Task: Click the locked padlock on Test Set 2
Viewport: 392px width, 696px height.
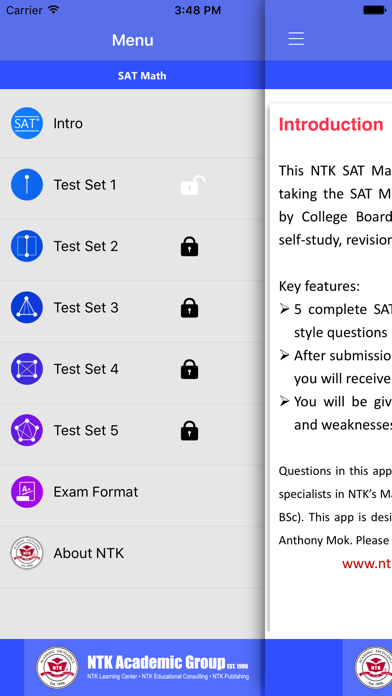Action: pos(190,246)
